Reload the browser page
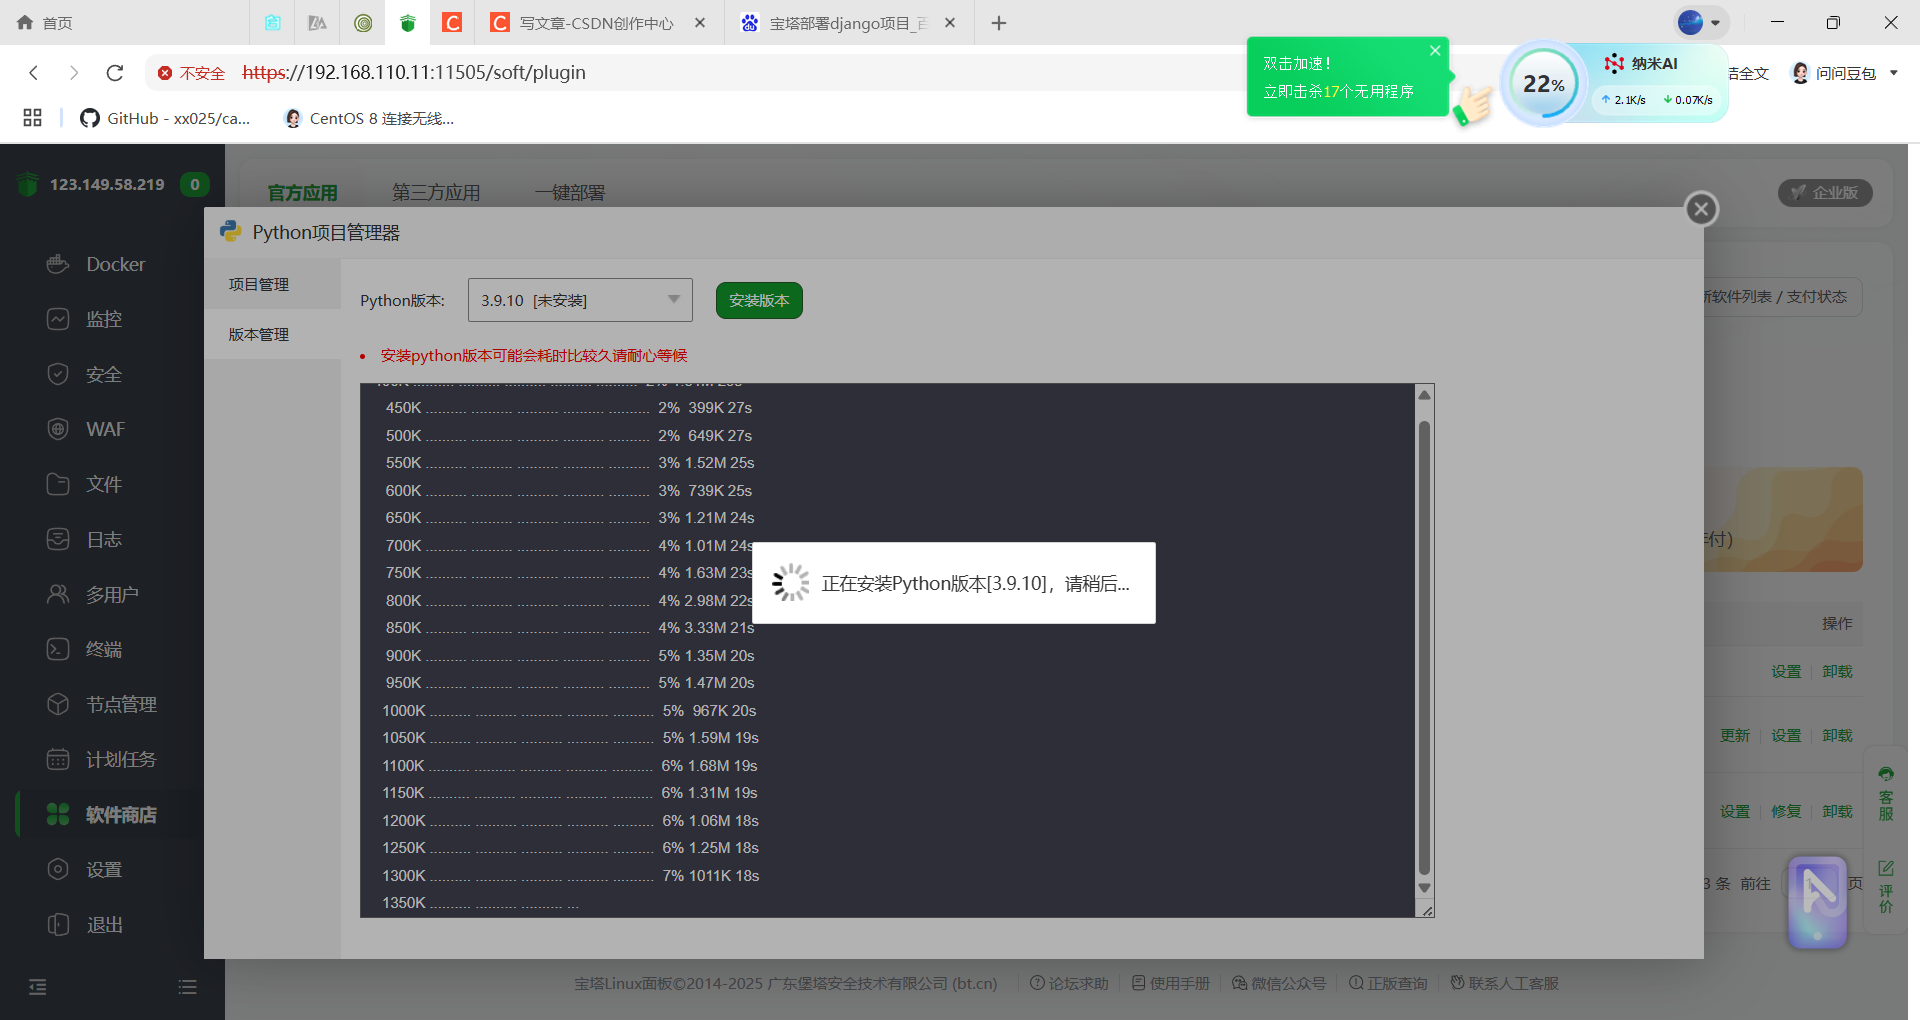1920x1020 pixels. [115, 73]
